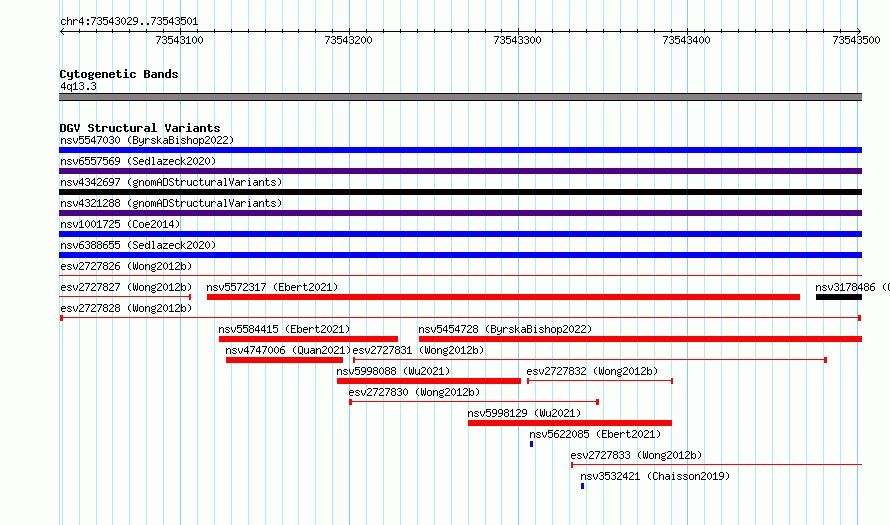The height and width of the screenshot is (525, 890).
Task: Select esv2727826 (Wong2012b) label
Action: [126, 266]
